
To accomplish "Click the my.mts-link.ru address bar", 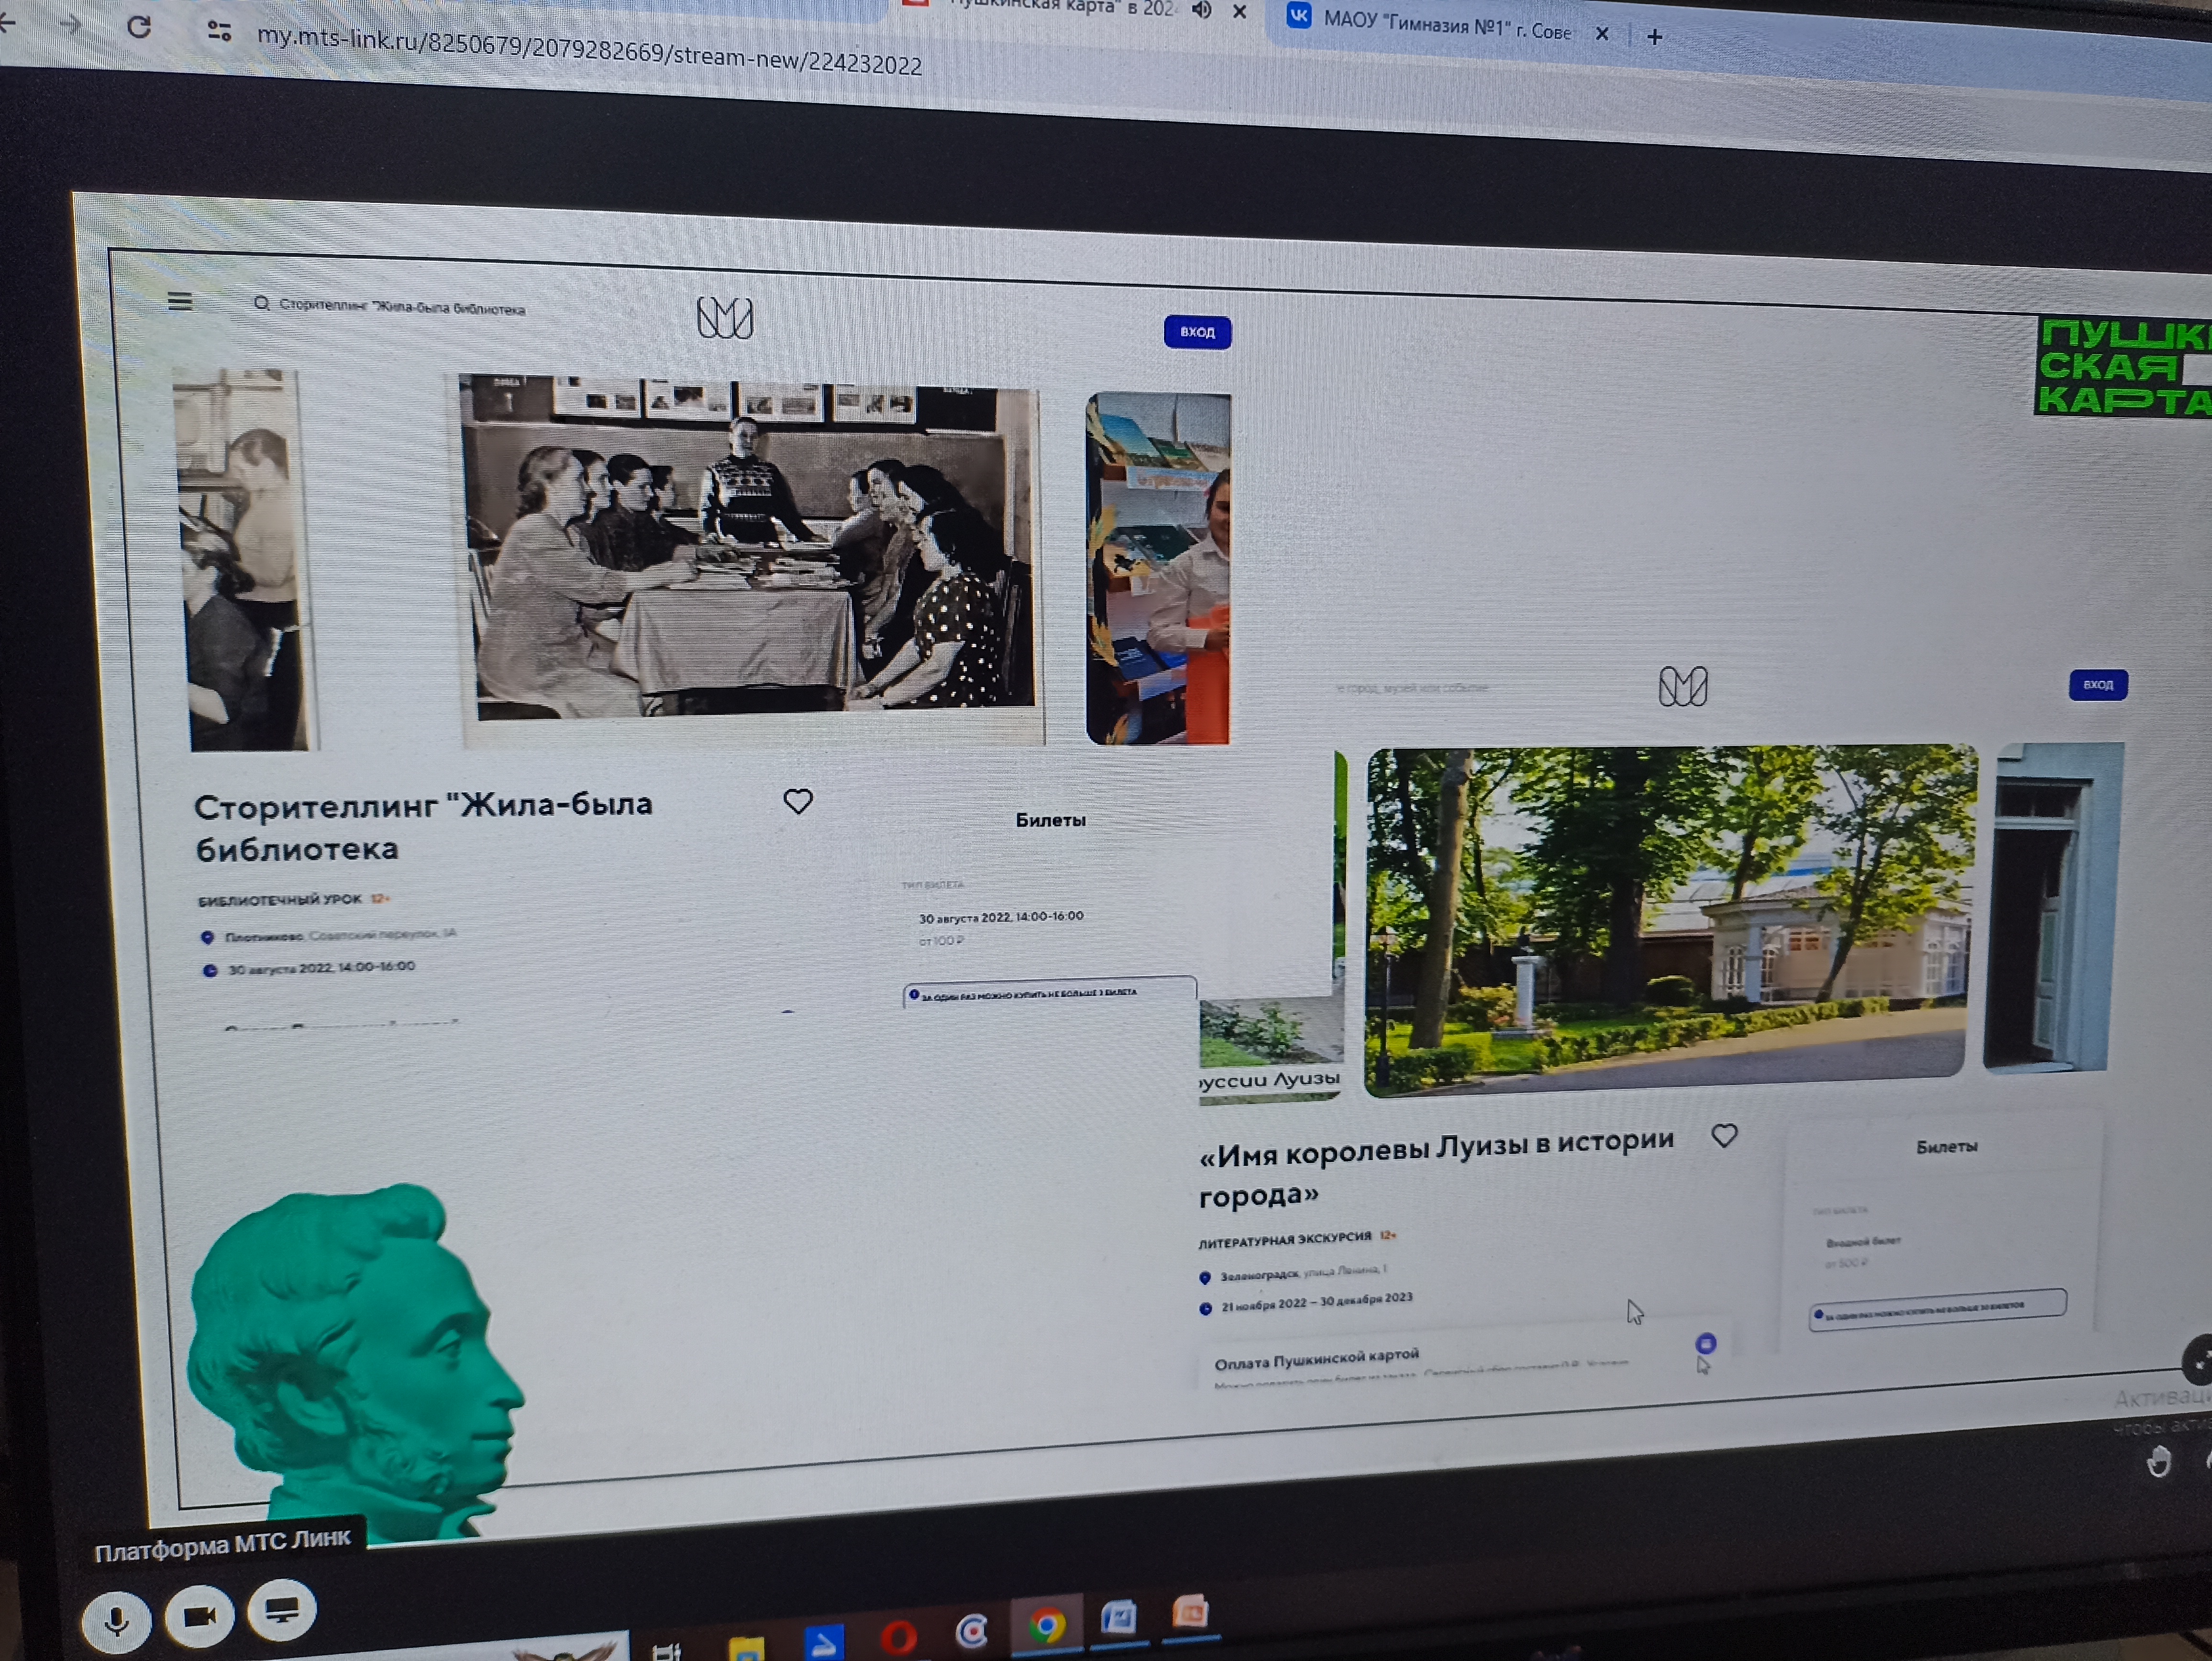I will (589, 51).
